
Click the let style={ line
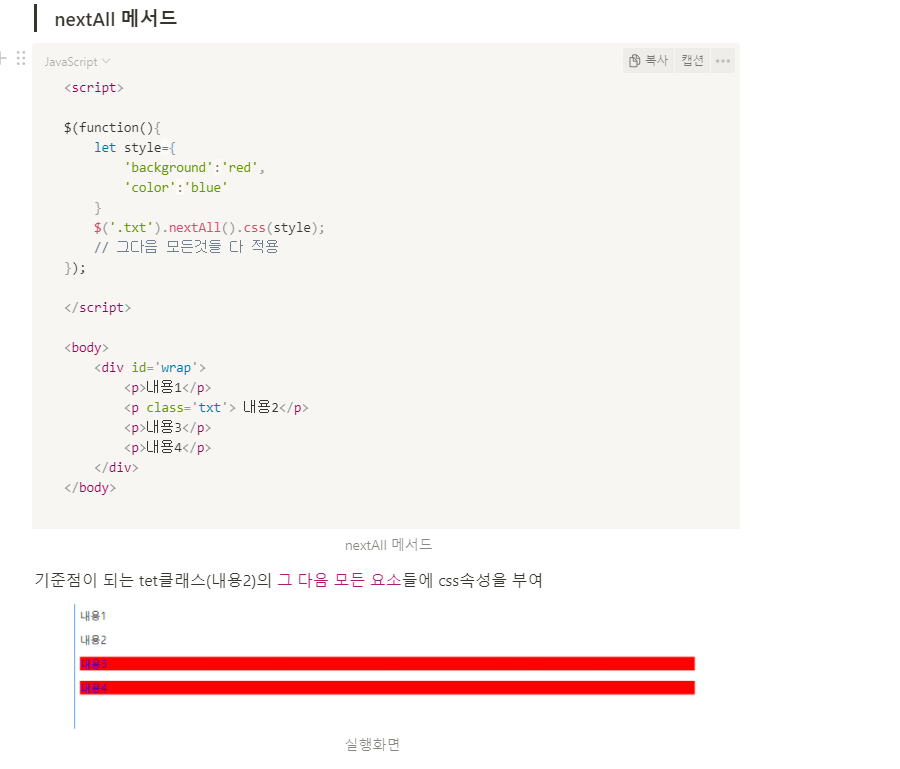(135, 147)
